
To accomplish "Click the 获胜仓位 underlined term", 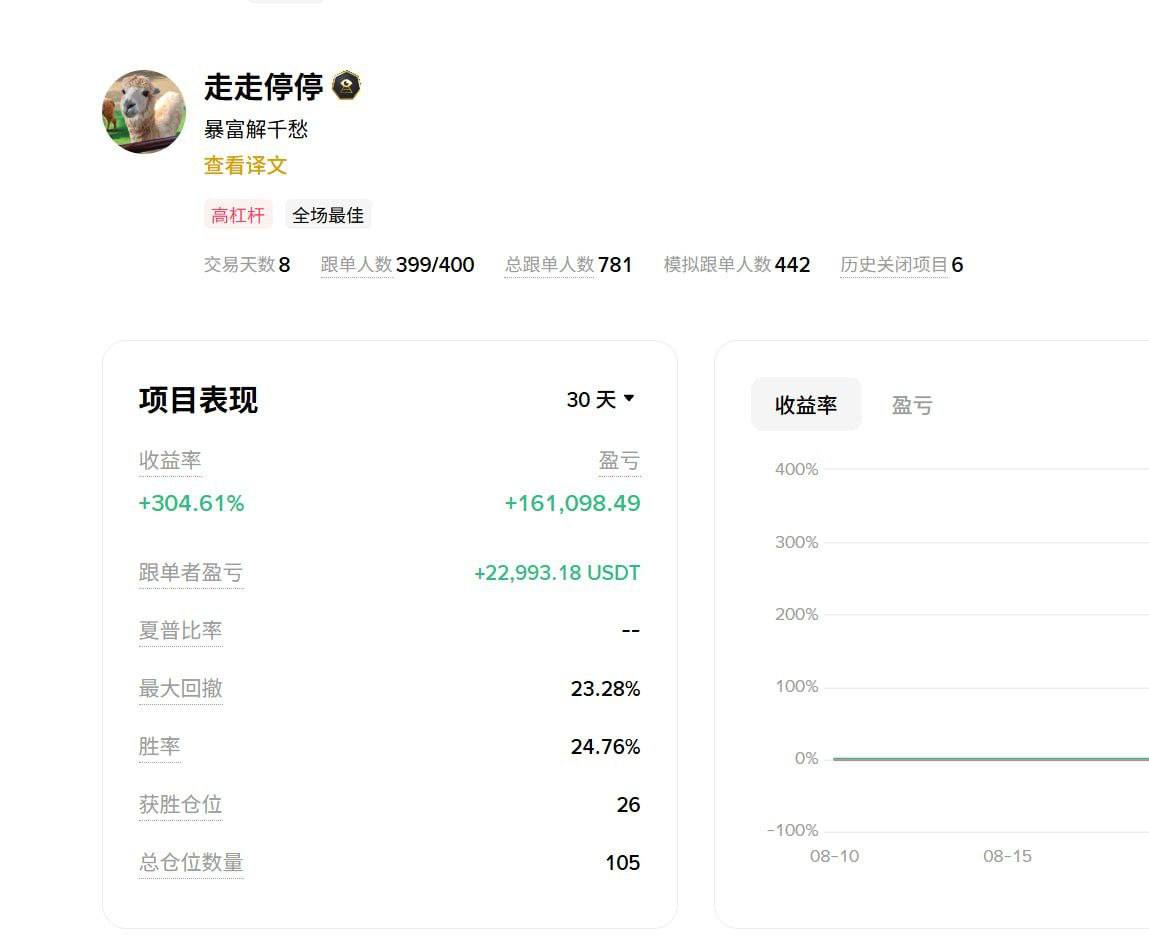I will tap(181, 804).
